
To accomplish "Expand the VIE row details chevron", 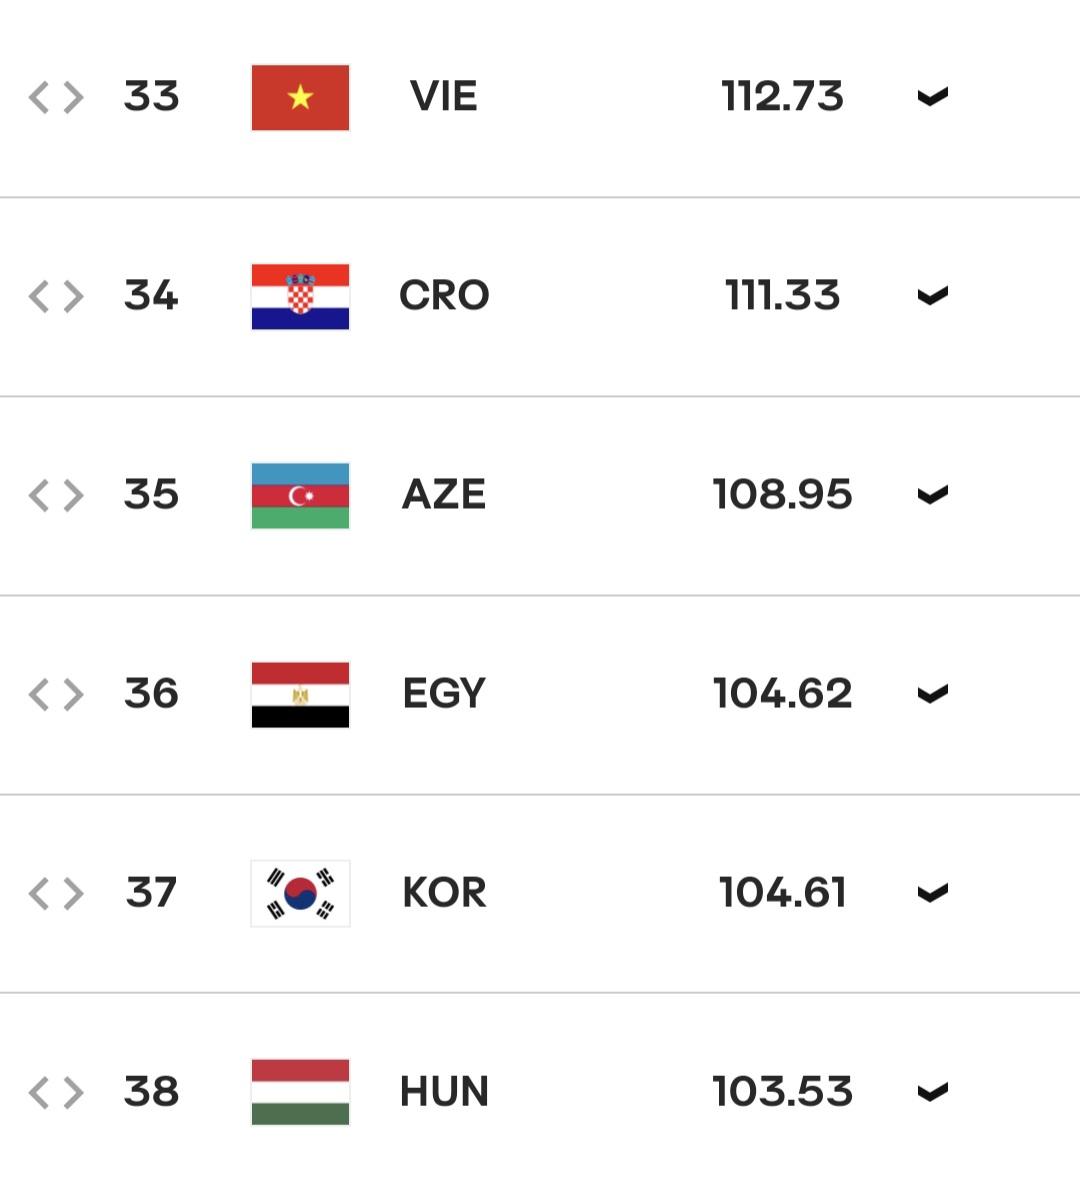I will 932,97.
